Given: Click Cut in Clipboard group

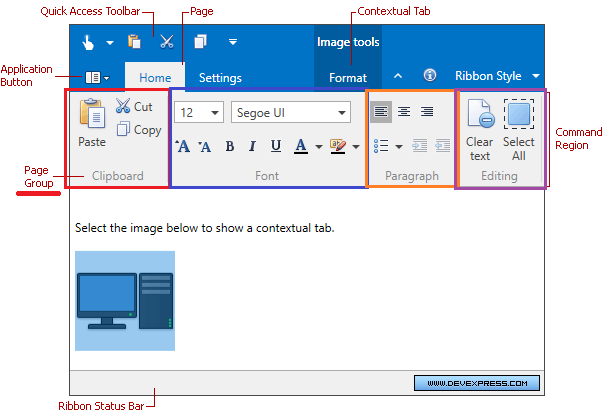Looking at the screenshot, I should click(134, 106).
